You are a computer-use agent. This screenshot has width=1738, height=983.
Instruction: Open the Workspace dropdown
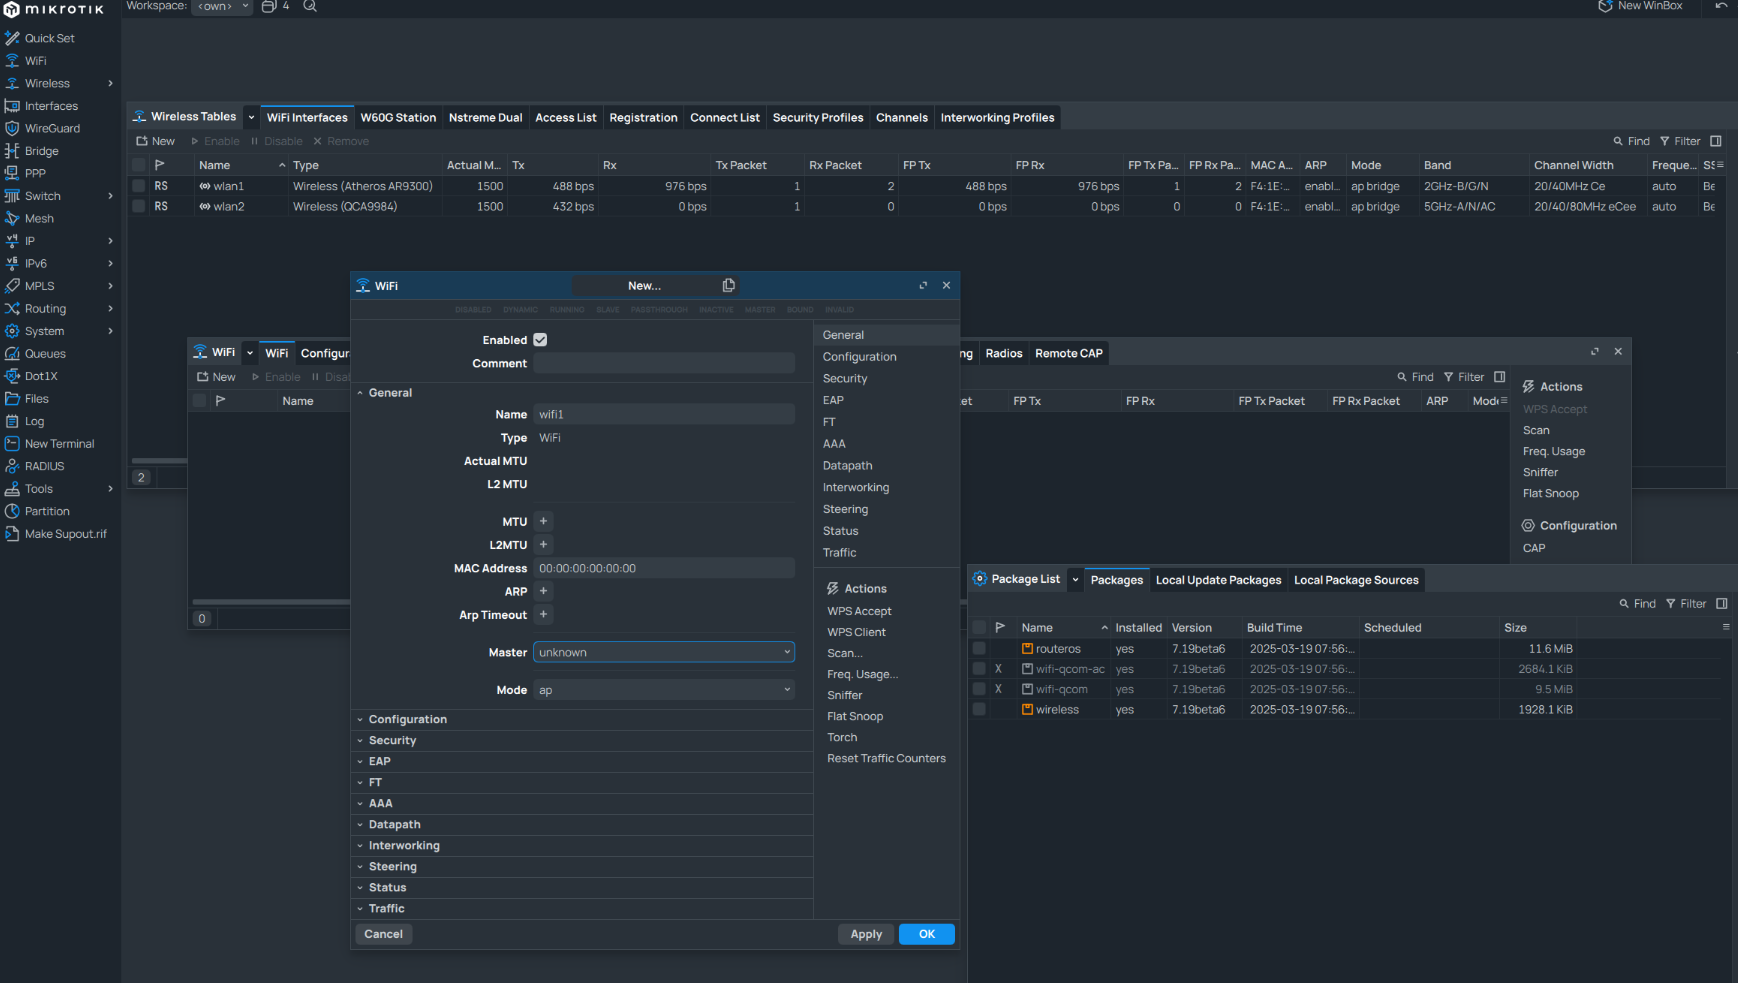point(222,6)
